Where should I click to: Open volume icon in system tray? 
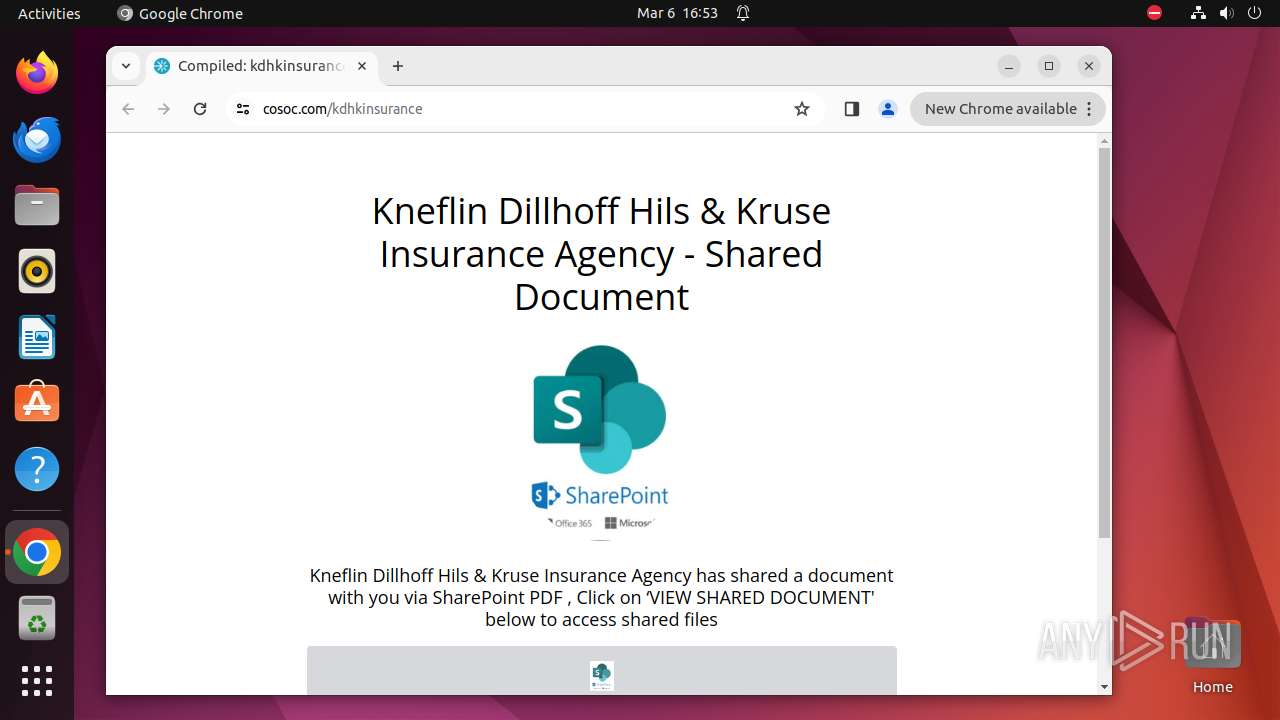click(1227, 13)
